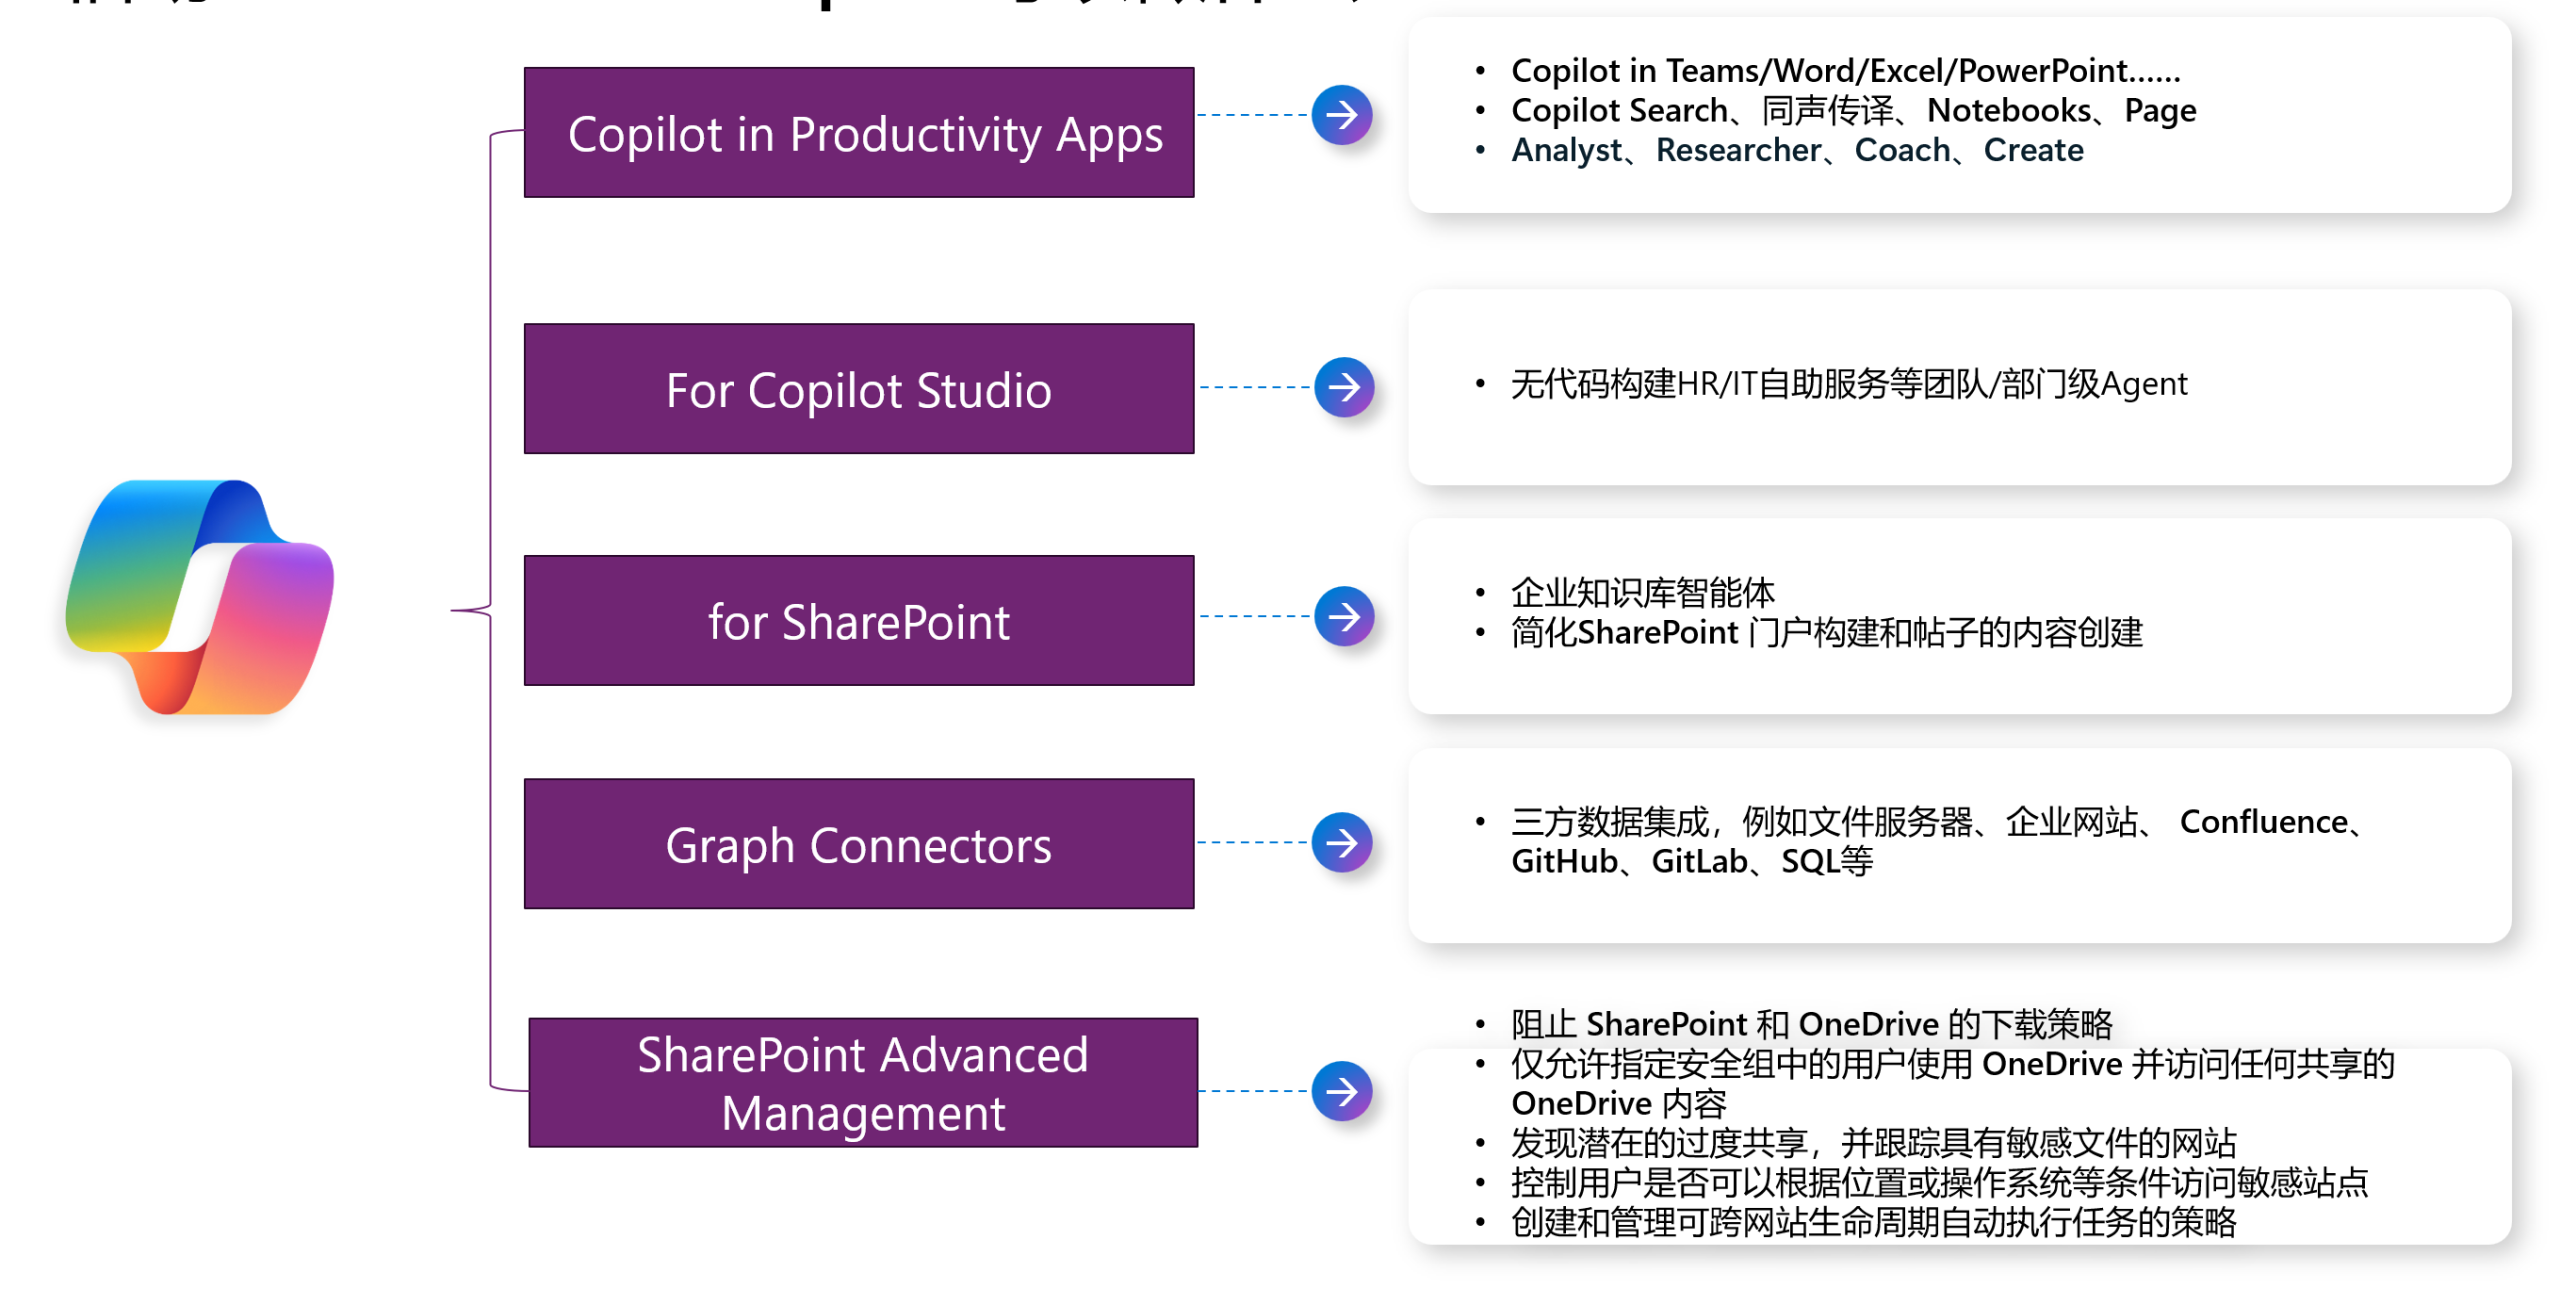Viewport: 2560px width, 1305px height.
Task: Click arrow icon next to Copilot in Productivity Apps
Action: click(x=1341, y=115)
